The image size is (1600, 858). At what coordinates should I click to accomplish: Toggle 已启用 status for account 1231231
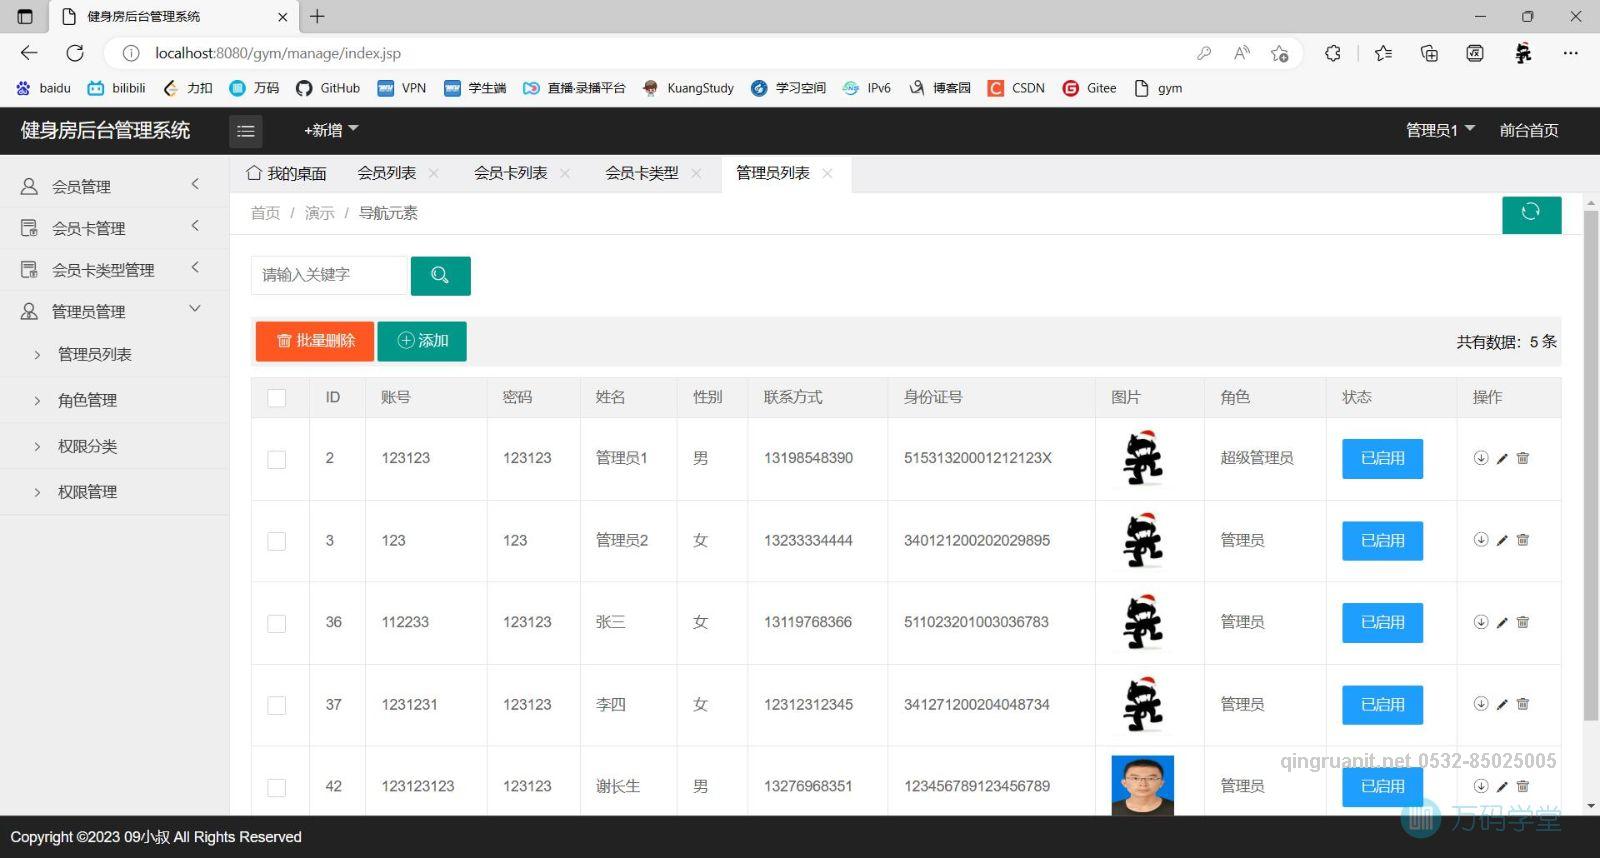[1382, 705]
